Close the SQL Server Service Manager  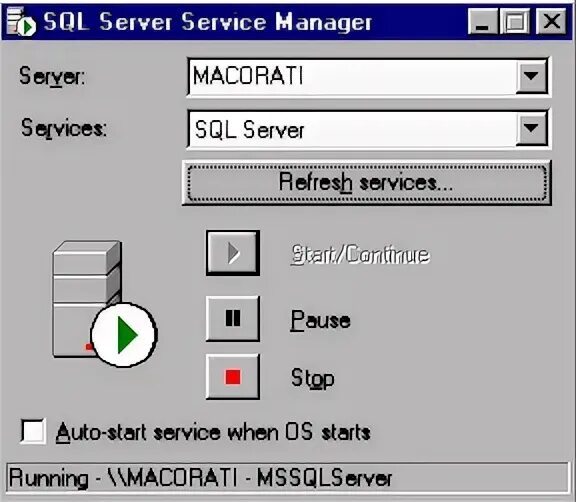pos(551,22)
